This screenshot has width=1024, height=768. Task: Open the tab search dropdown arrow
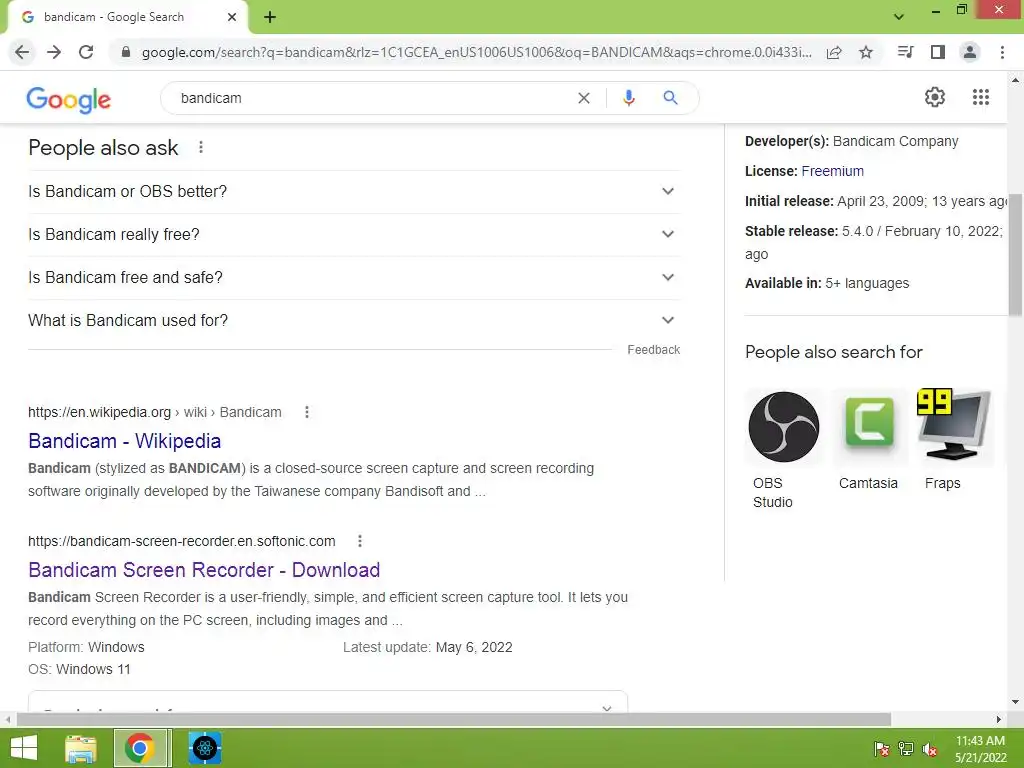point(899,17)
